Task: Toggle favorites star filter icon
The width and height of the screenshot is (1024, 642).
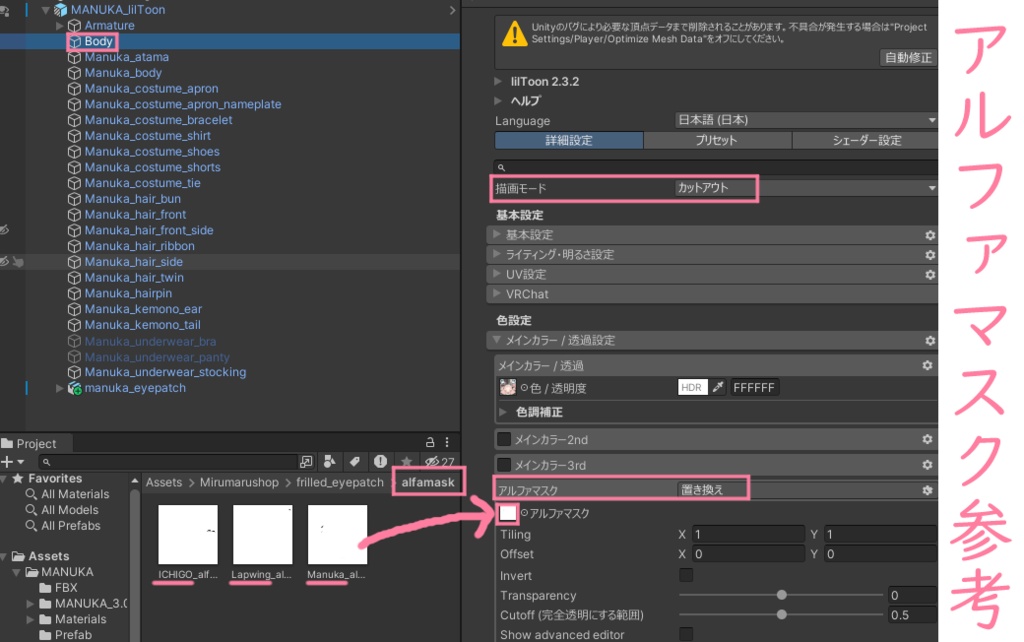Action: pos(406,462)
